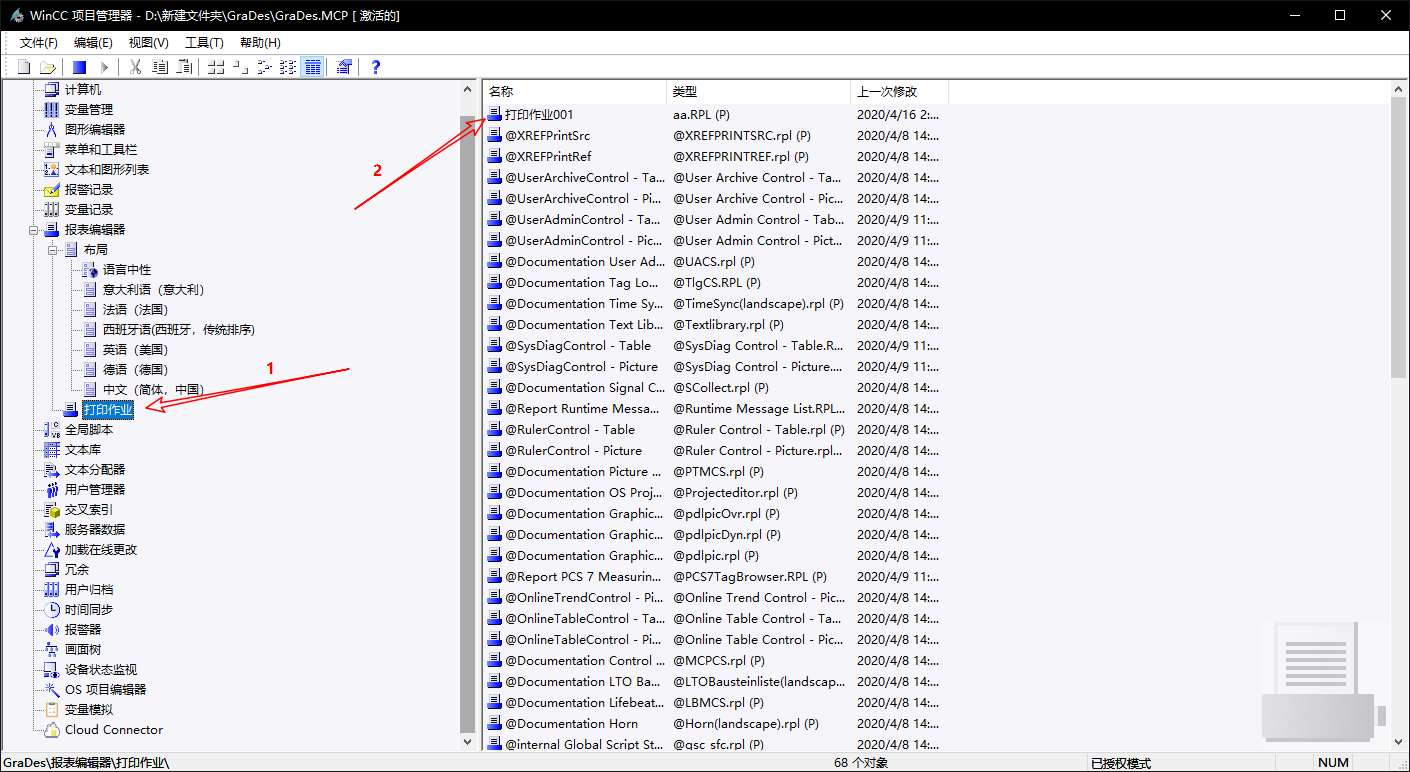Click the 变量管理 tag management icon
This screenshot has height=772, width=1410.
click(x=52, y=110)
